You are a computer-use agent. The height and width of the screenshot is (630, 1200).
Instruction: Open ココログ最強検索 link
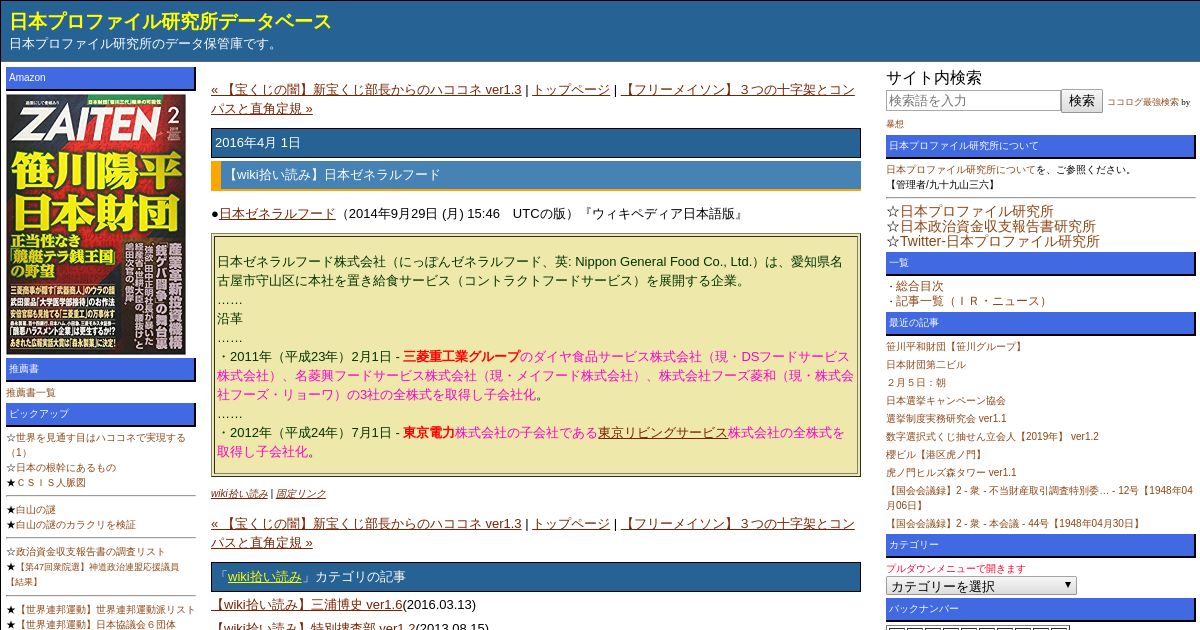(1142, 102)
